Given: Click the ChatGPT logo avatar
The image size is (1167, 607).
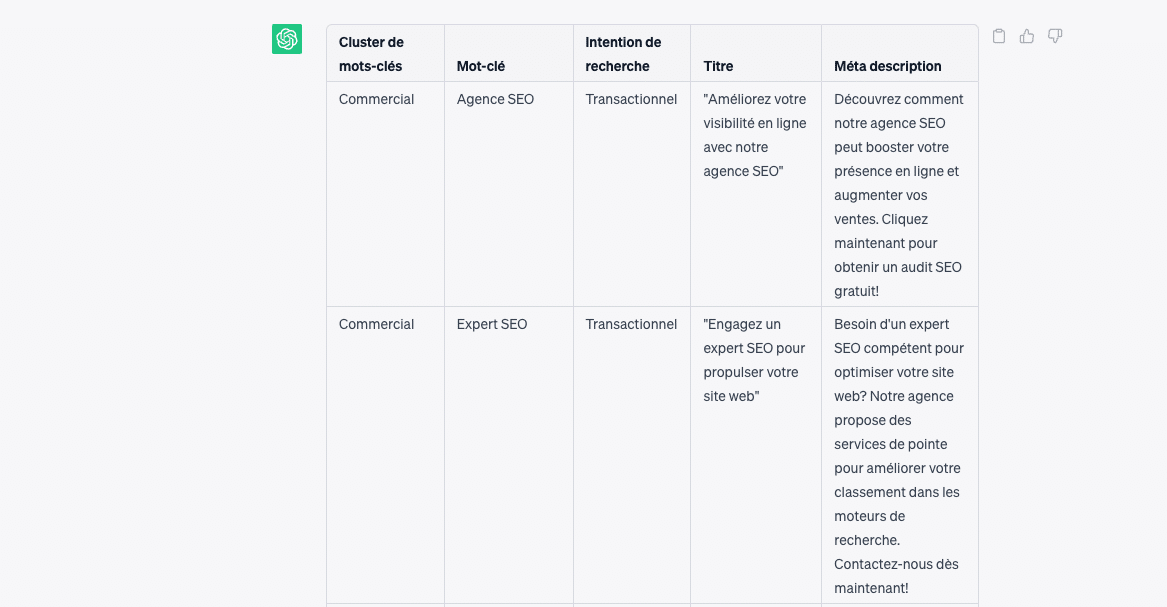Looking at the screenshot, I should coord(287,39).
